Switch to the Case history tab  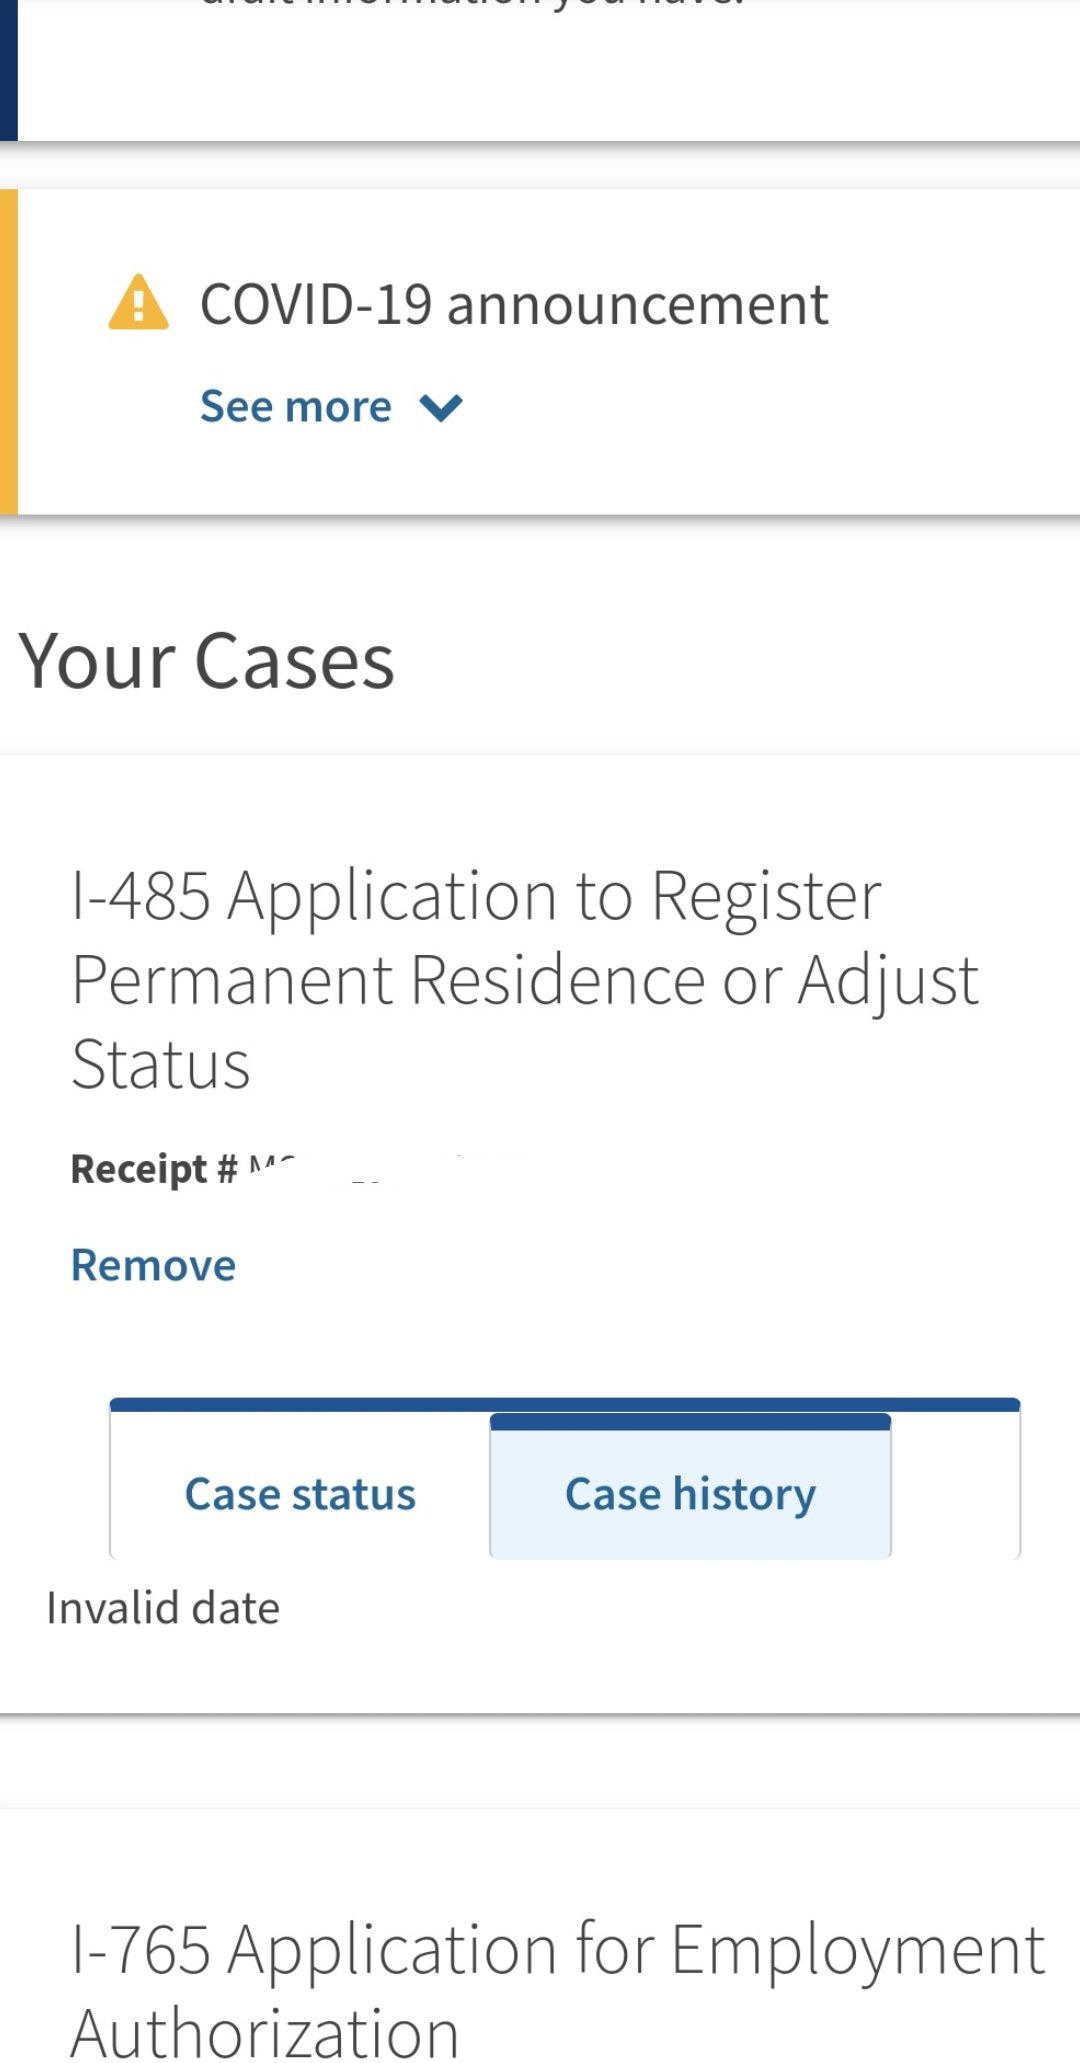[x=690, y=1494]
